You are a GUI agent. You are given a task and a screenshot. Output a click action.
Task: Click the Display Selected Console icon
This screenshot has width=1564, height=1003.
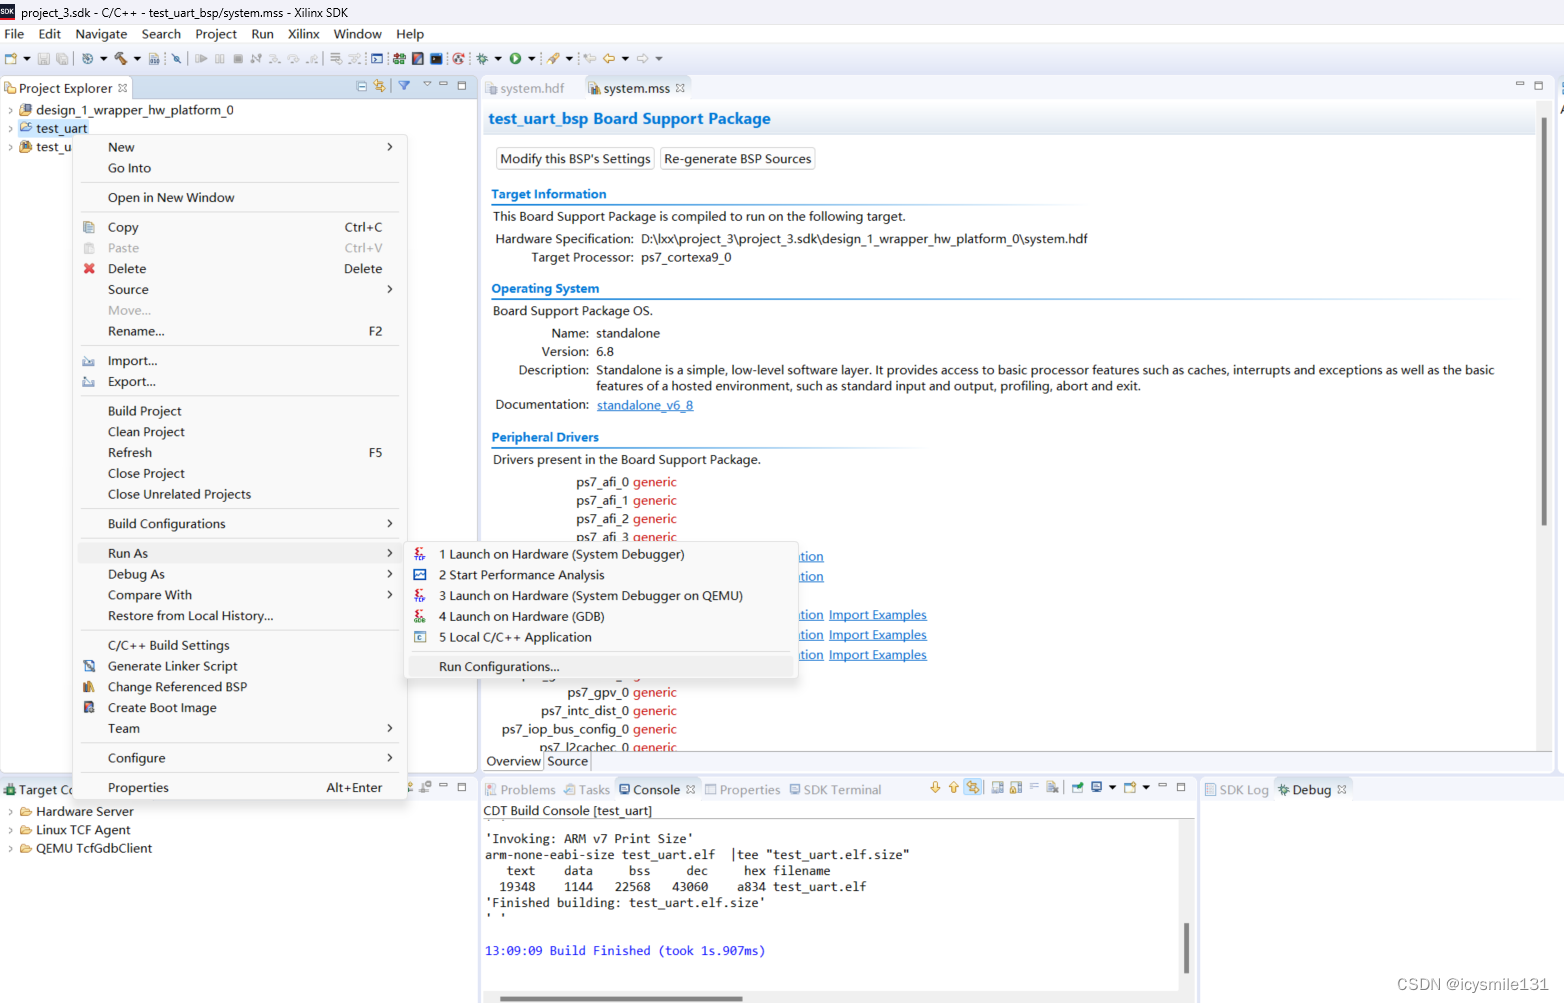pyautogui.click(x=1096, y=788)
